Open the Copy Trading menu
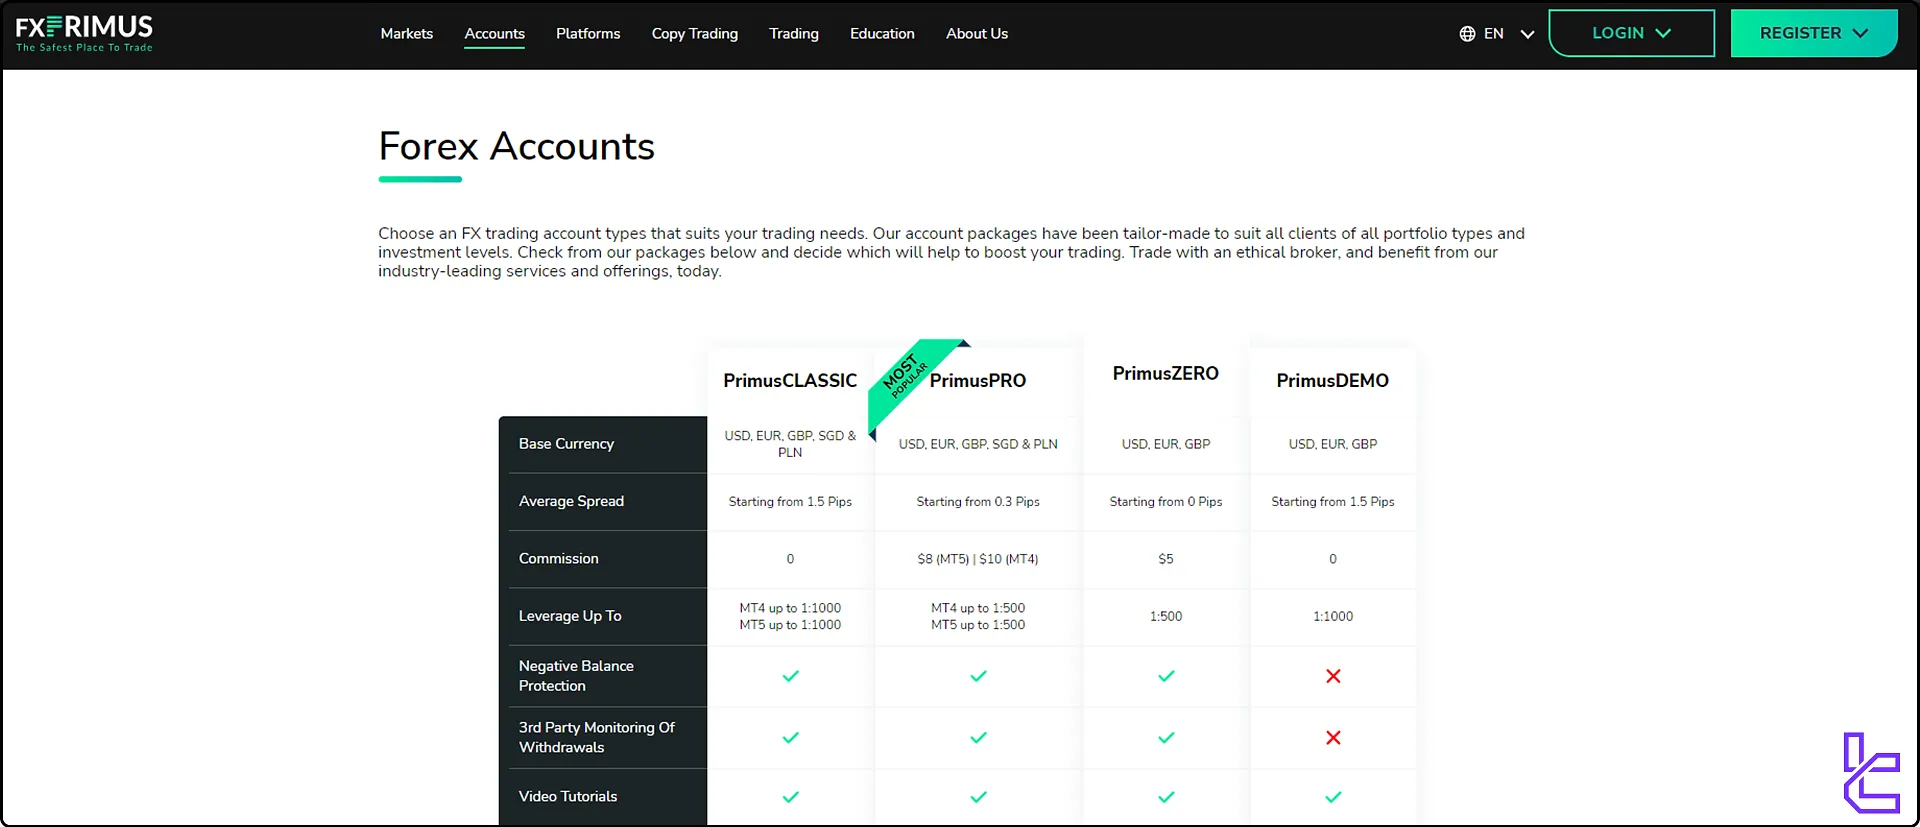The image size is (1920, 827). pyautogui.click(x=695, y=33)
